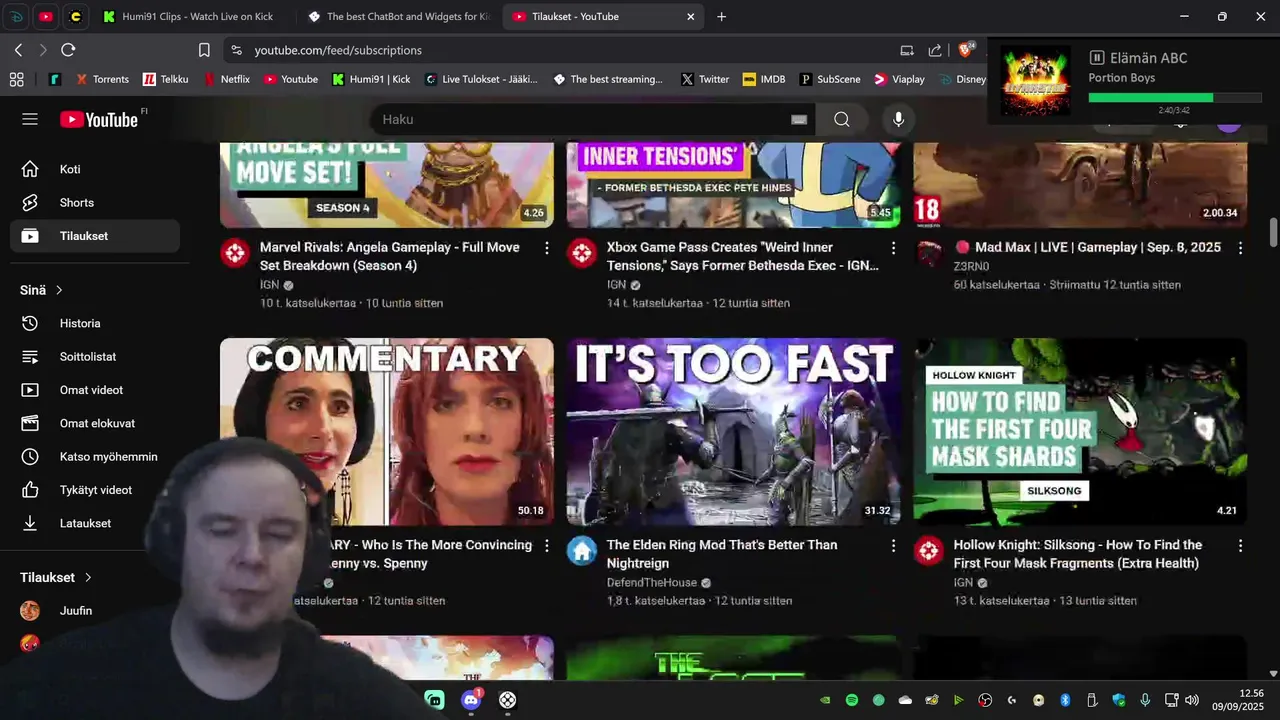Open Hollow Knight Silksong Mask Fragments title
The height and width of the screenshot is (720, 1280).
[x=1078, y=554]
